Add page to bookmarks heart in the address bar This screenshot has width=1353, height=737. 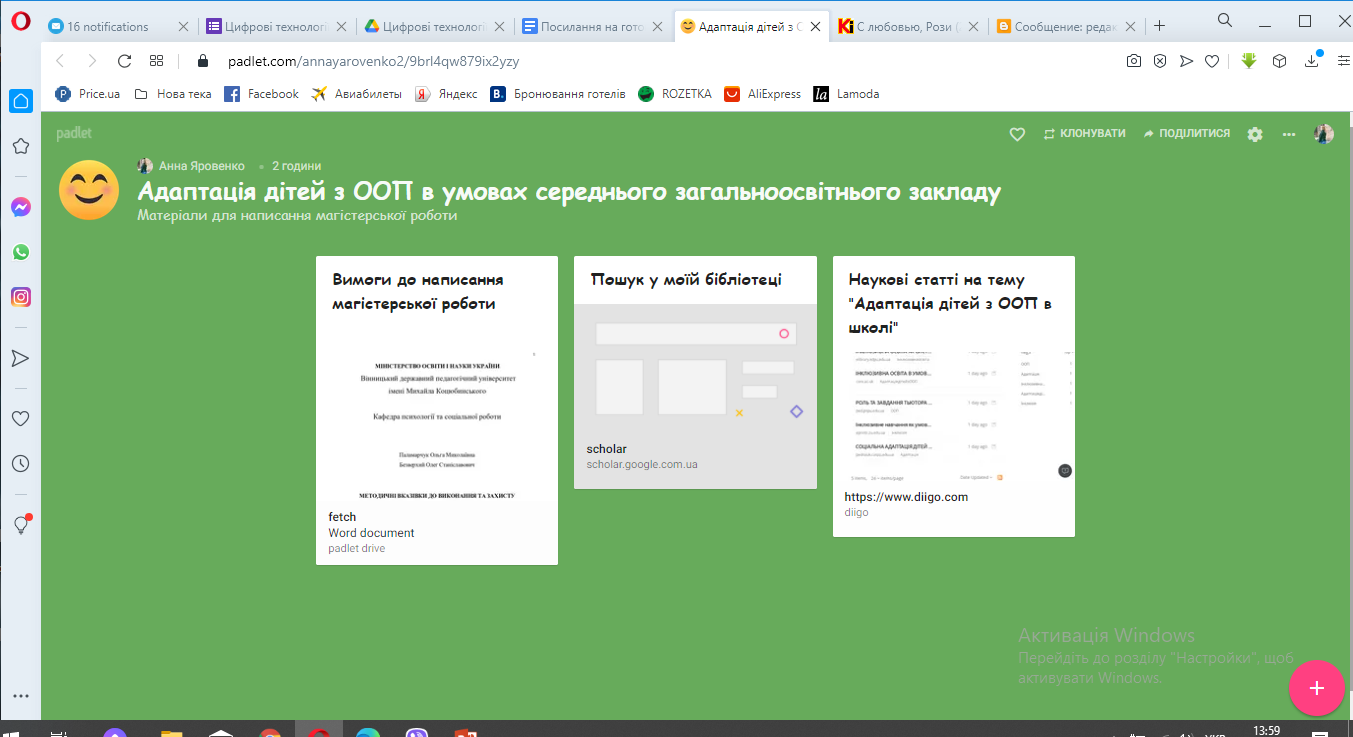click(x=1212, y=61)
